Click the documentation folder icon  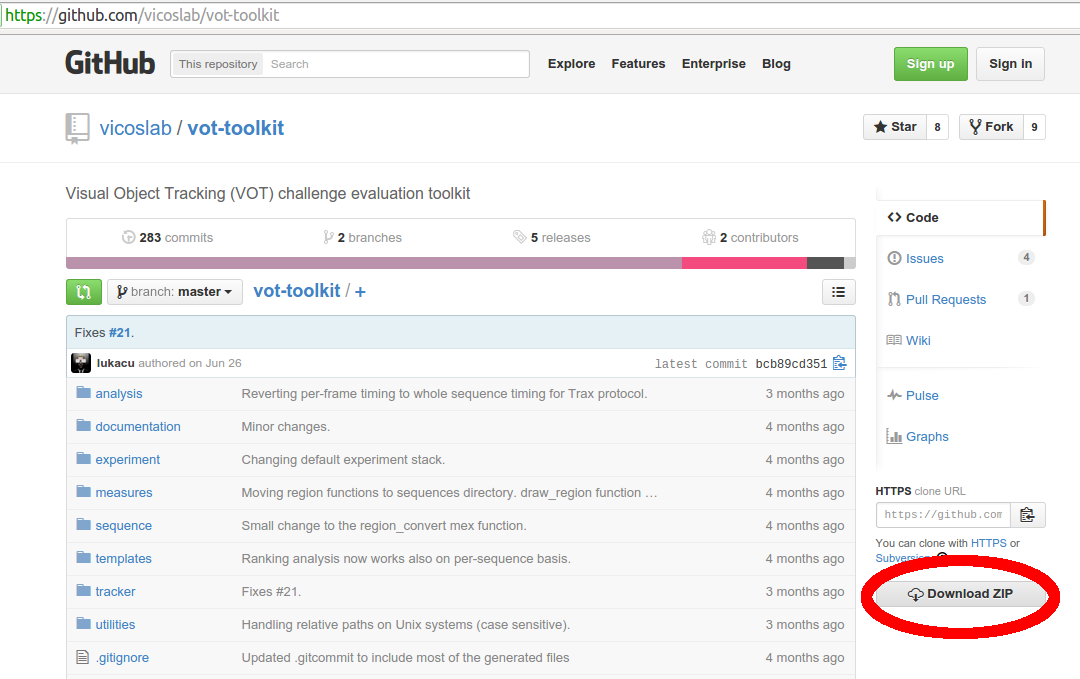83,426
